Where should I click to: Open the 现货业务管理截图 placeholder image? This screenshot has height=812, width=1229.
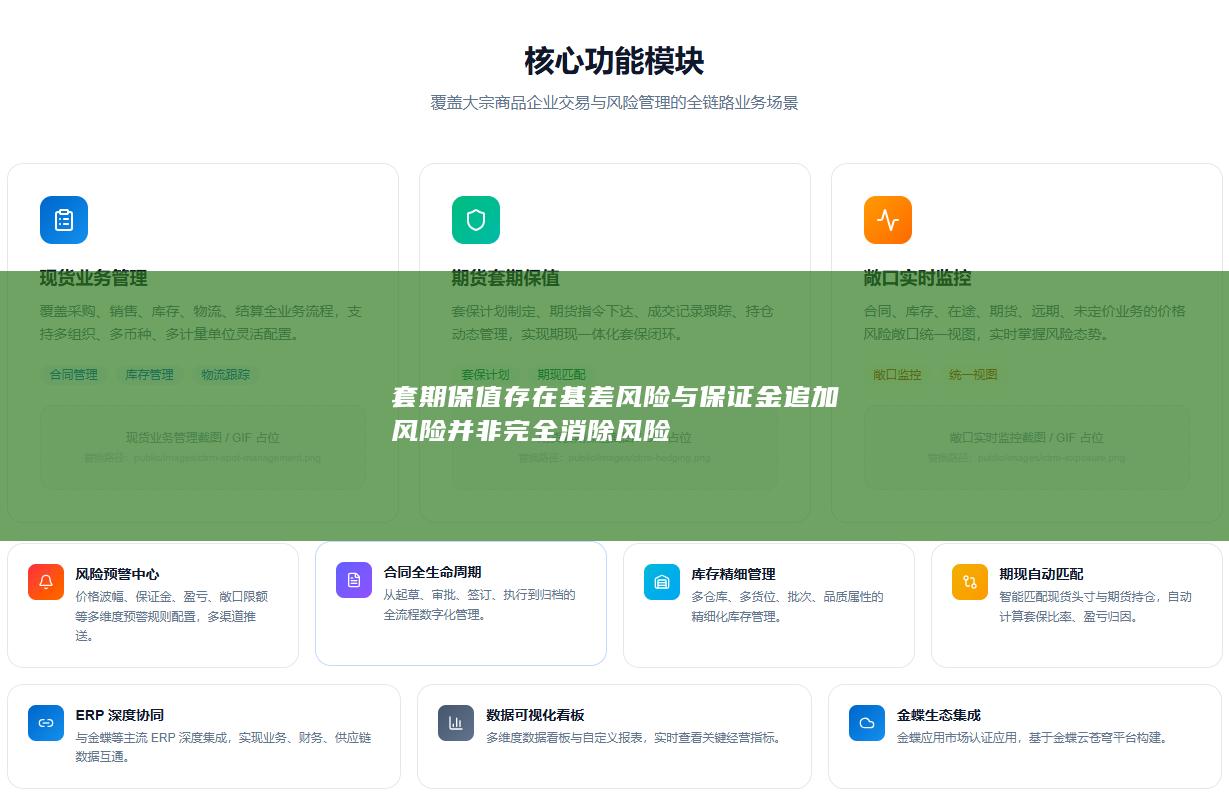[x=203, y=447]
